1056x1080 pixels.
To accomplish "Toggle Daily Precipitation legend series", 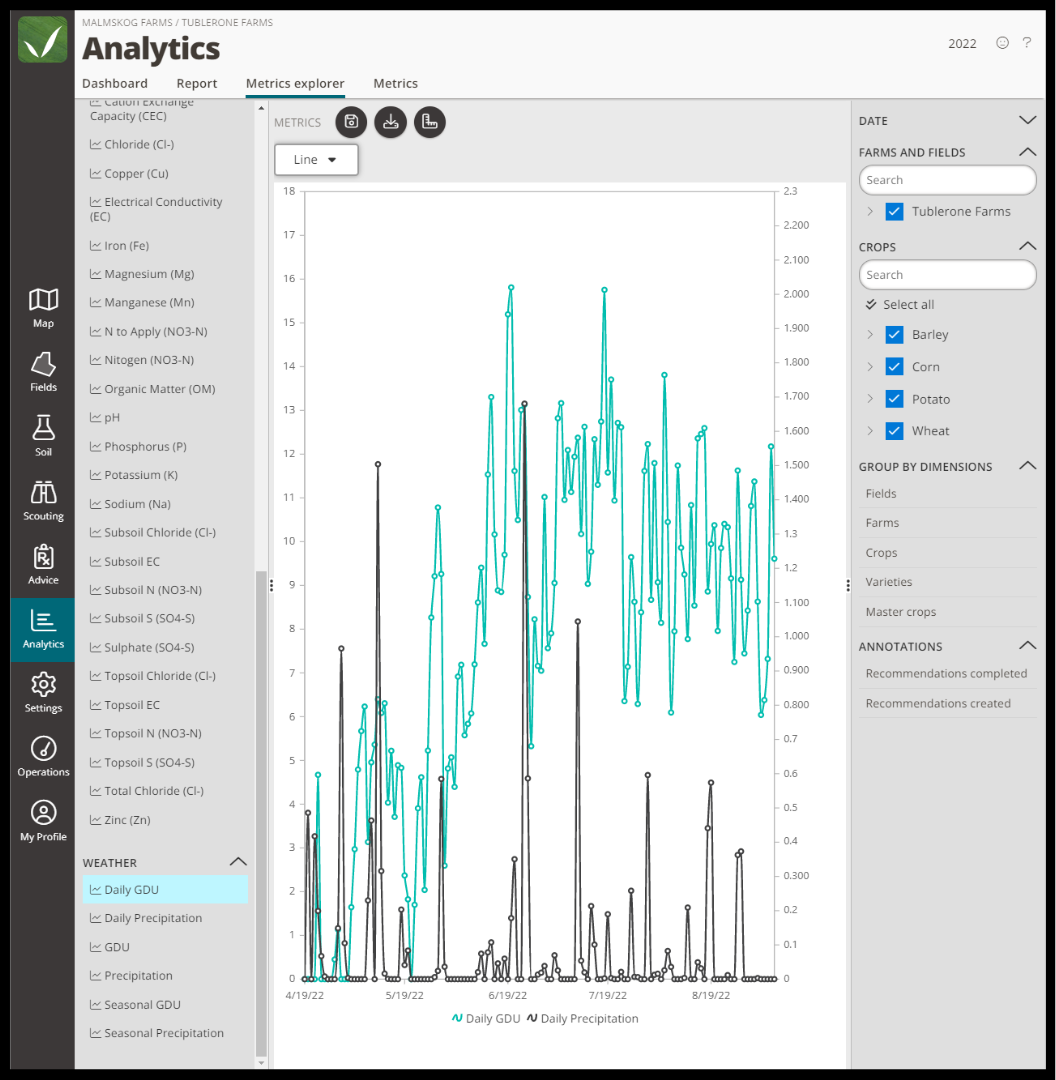I will [x=583, y=1019].
